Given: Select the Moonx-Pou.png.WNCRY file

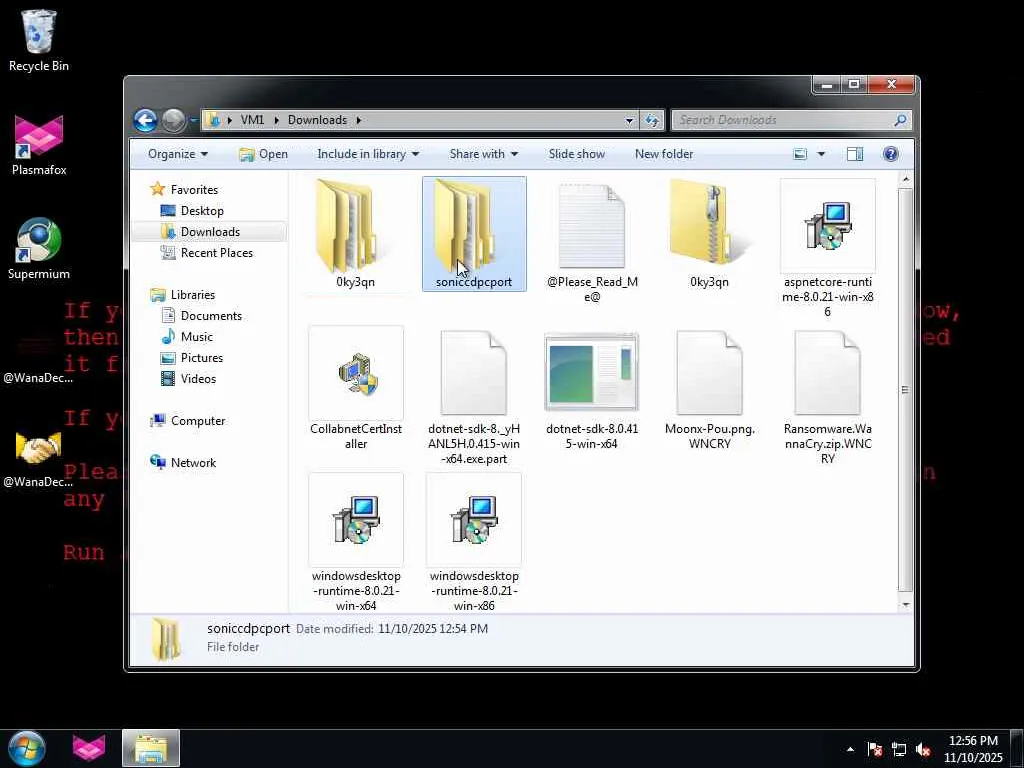Looking at the screenshot, I should 709,389.
